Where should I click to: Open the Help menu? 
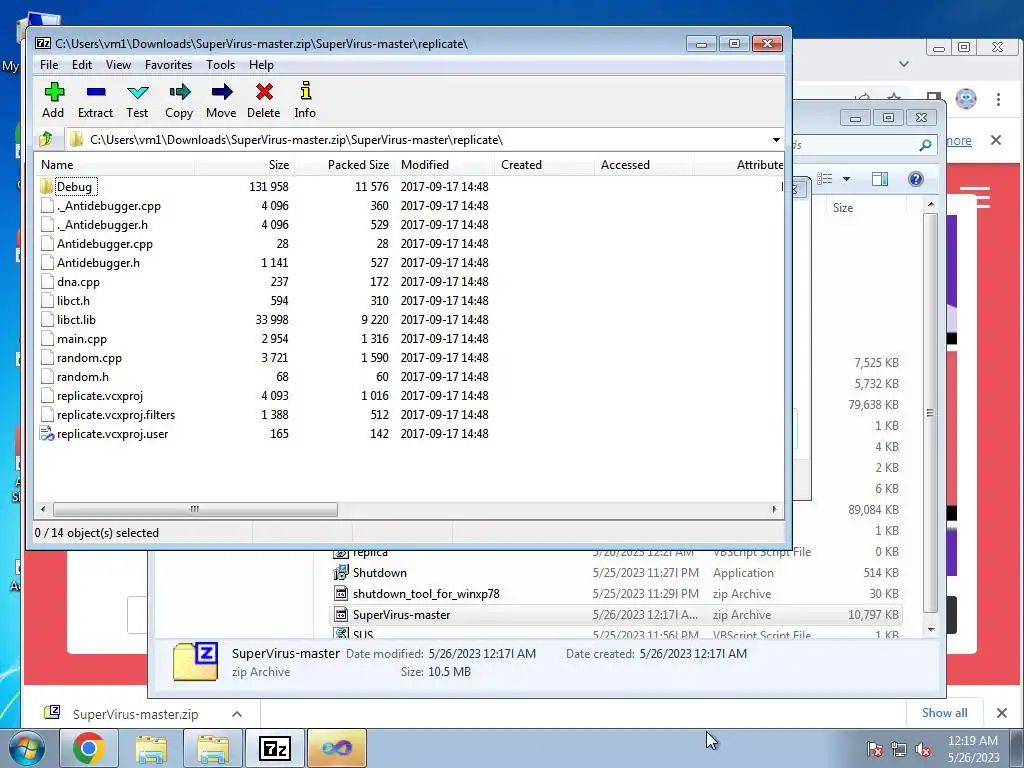coord(261,65)
